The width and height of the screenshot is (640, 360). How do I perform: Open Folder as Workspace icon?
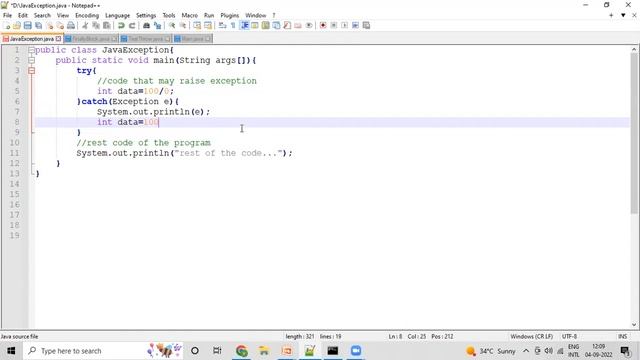click(x=298, y=25)
